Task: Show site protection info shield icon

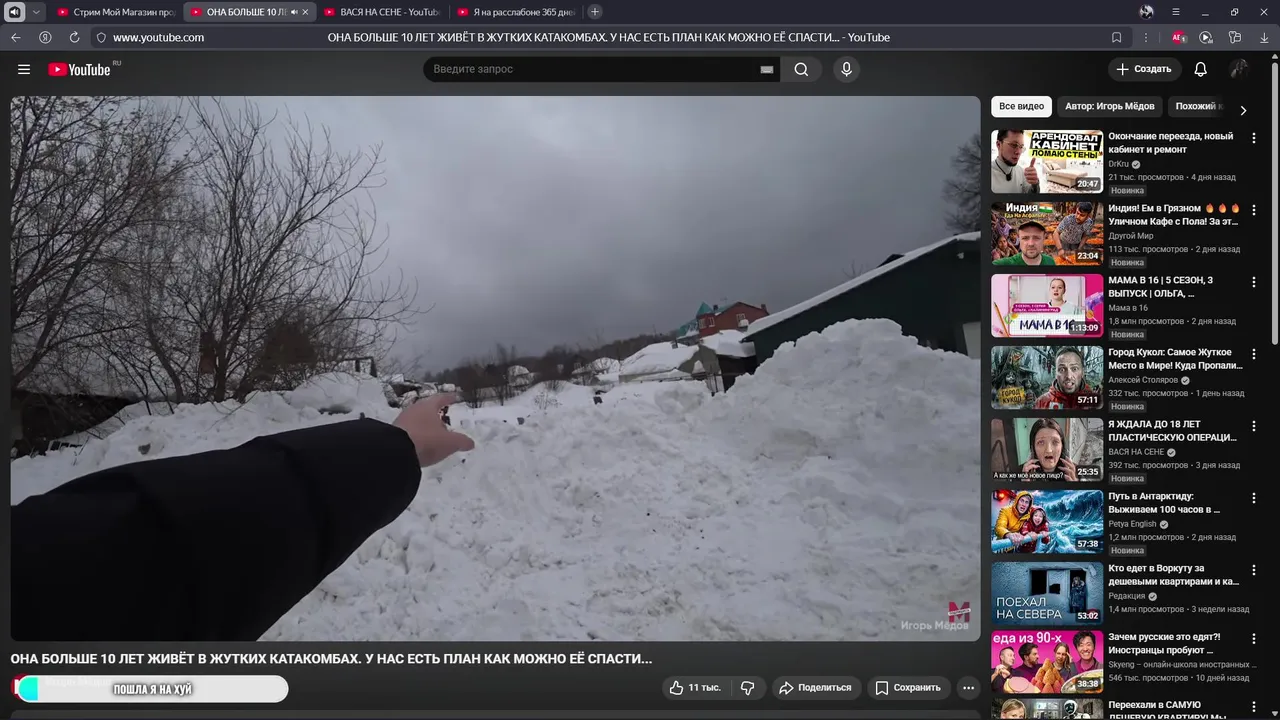Action: (x=100, y=37)
